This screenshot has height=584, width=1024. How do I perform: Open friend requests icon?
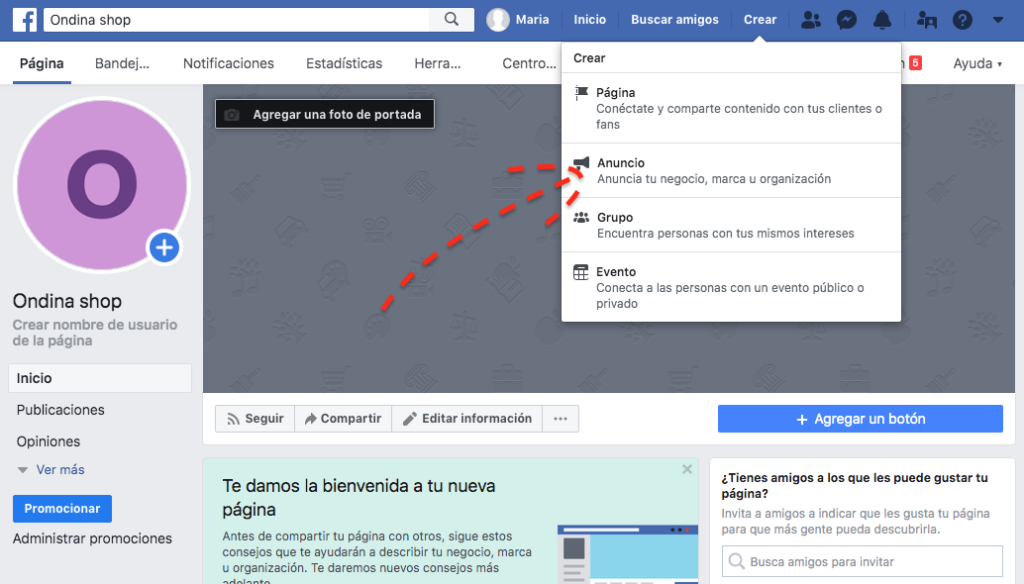point(810,20)
